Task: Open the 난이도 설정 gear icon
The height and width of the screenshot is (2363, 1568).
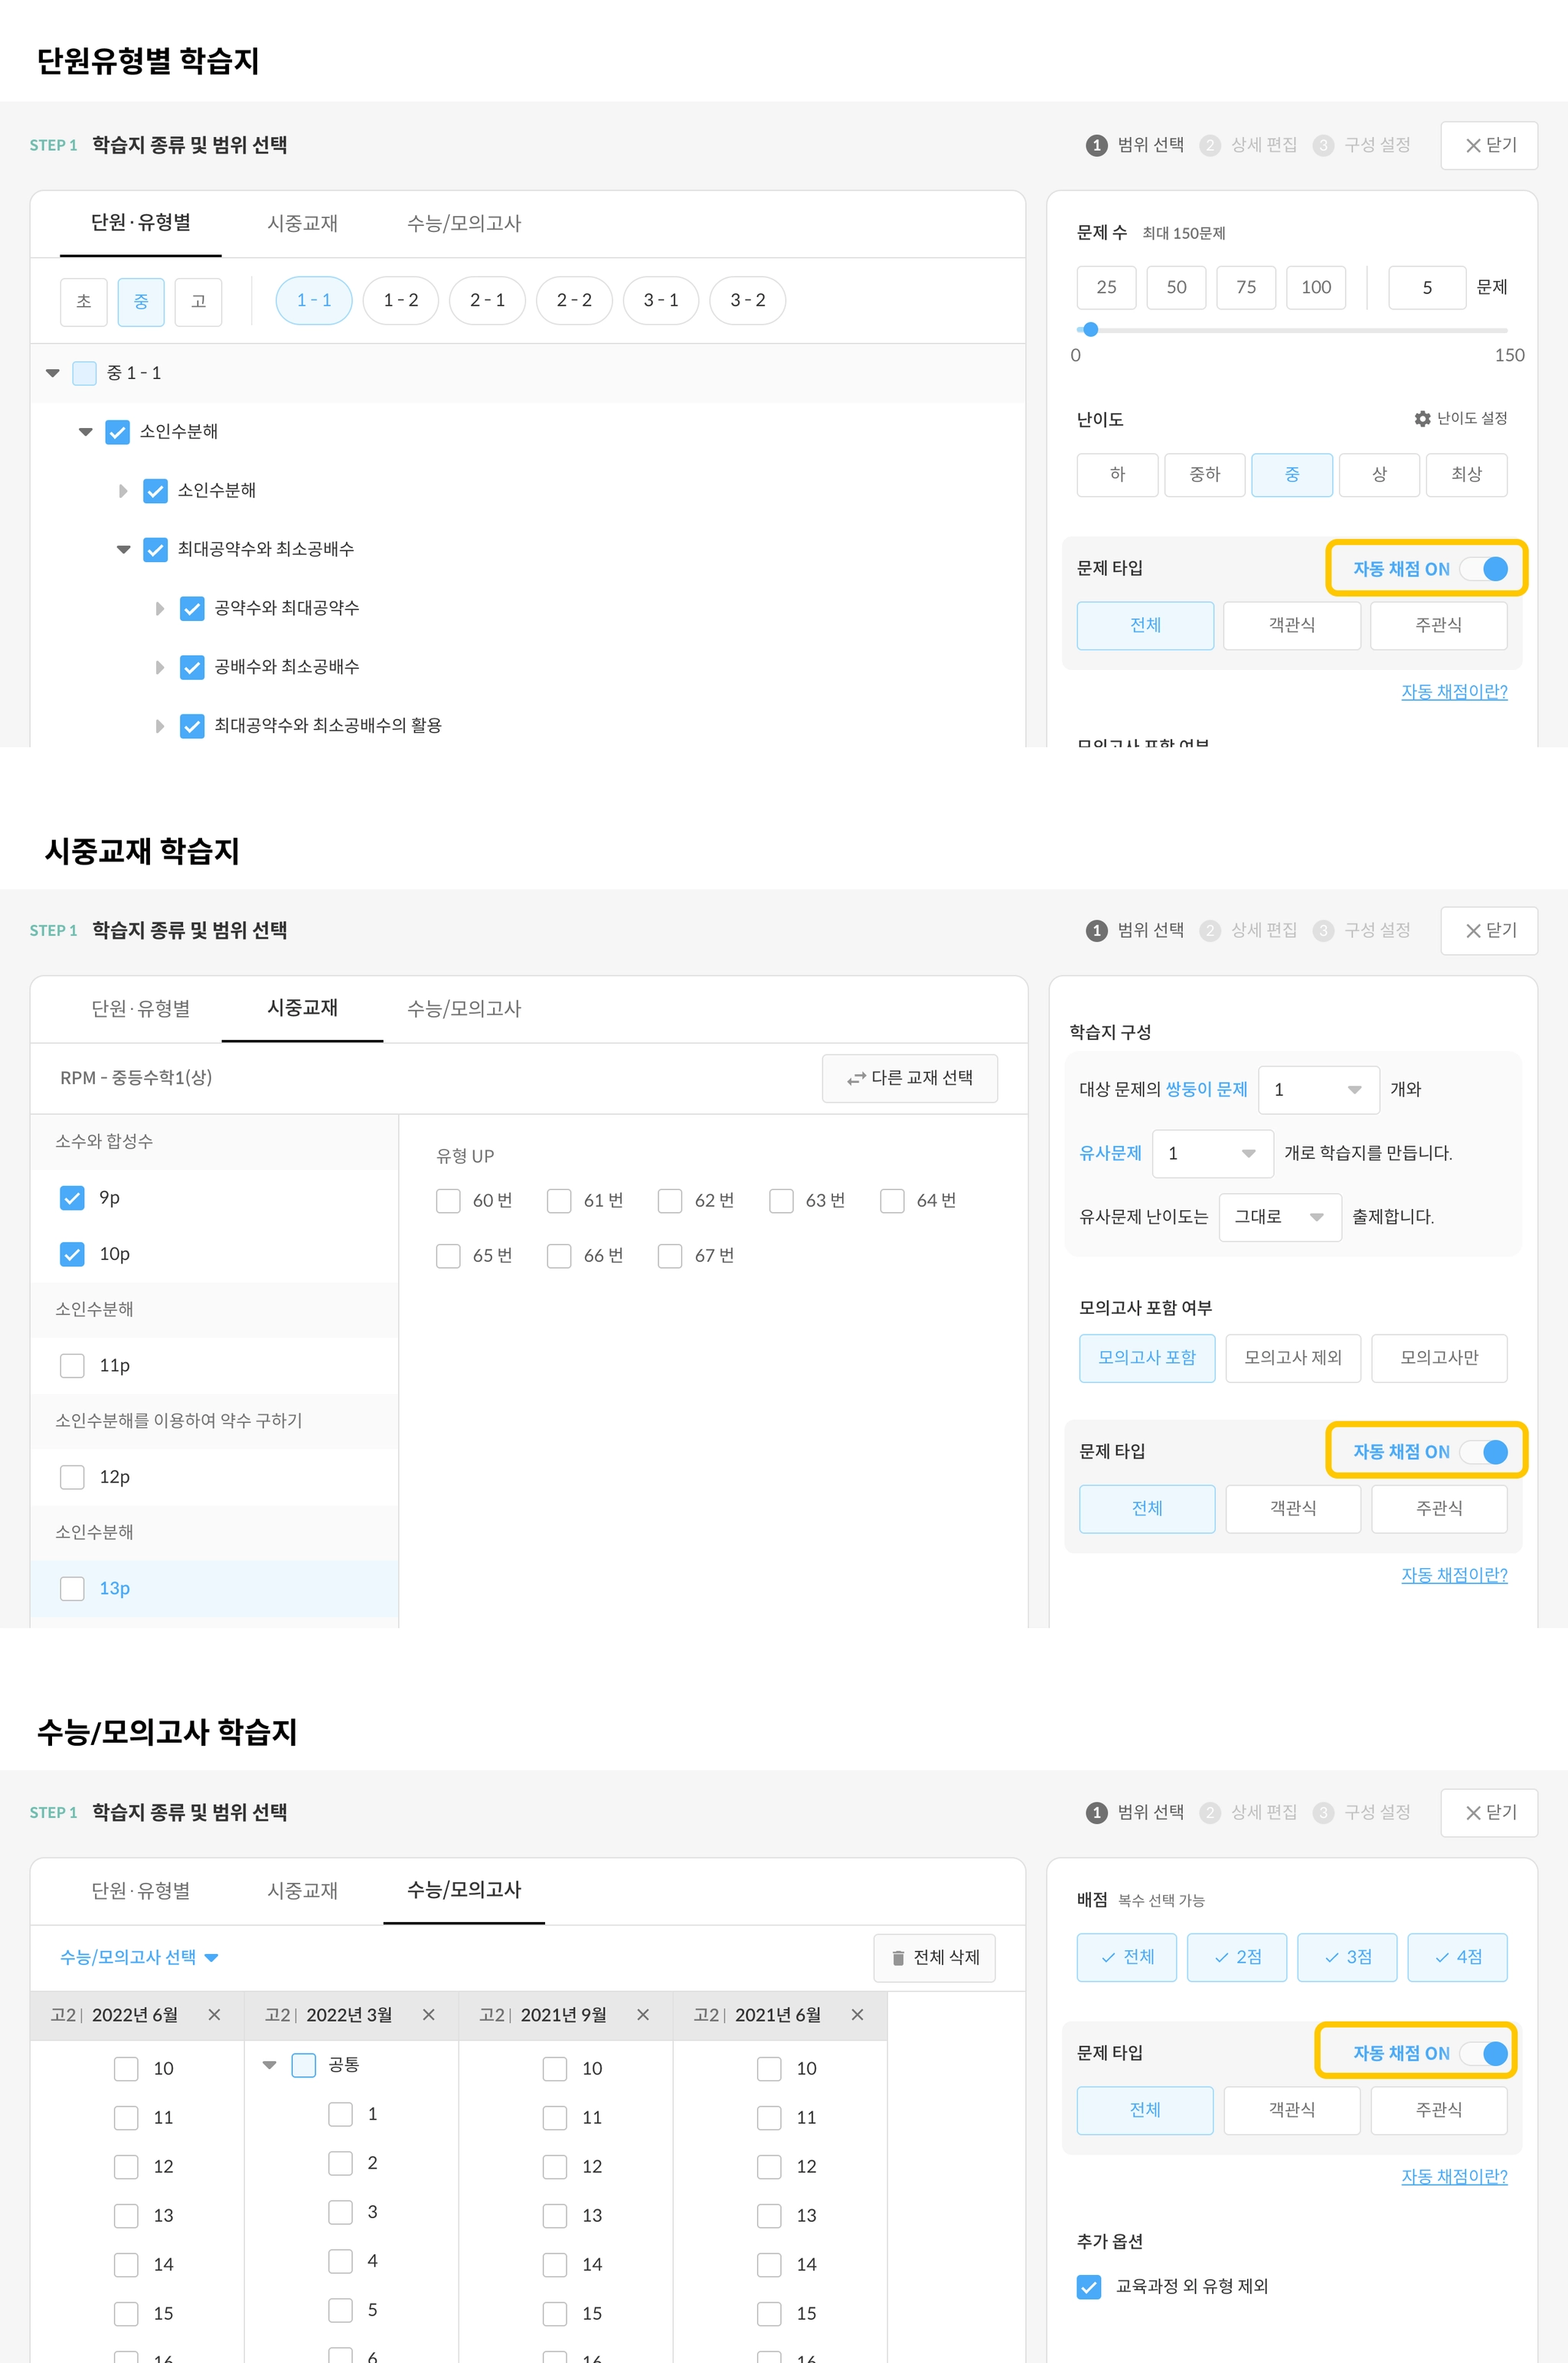Action: click(1422, 419)
